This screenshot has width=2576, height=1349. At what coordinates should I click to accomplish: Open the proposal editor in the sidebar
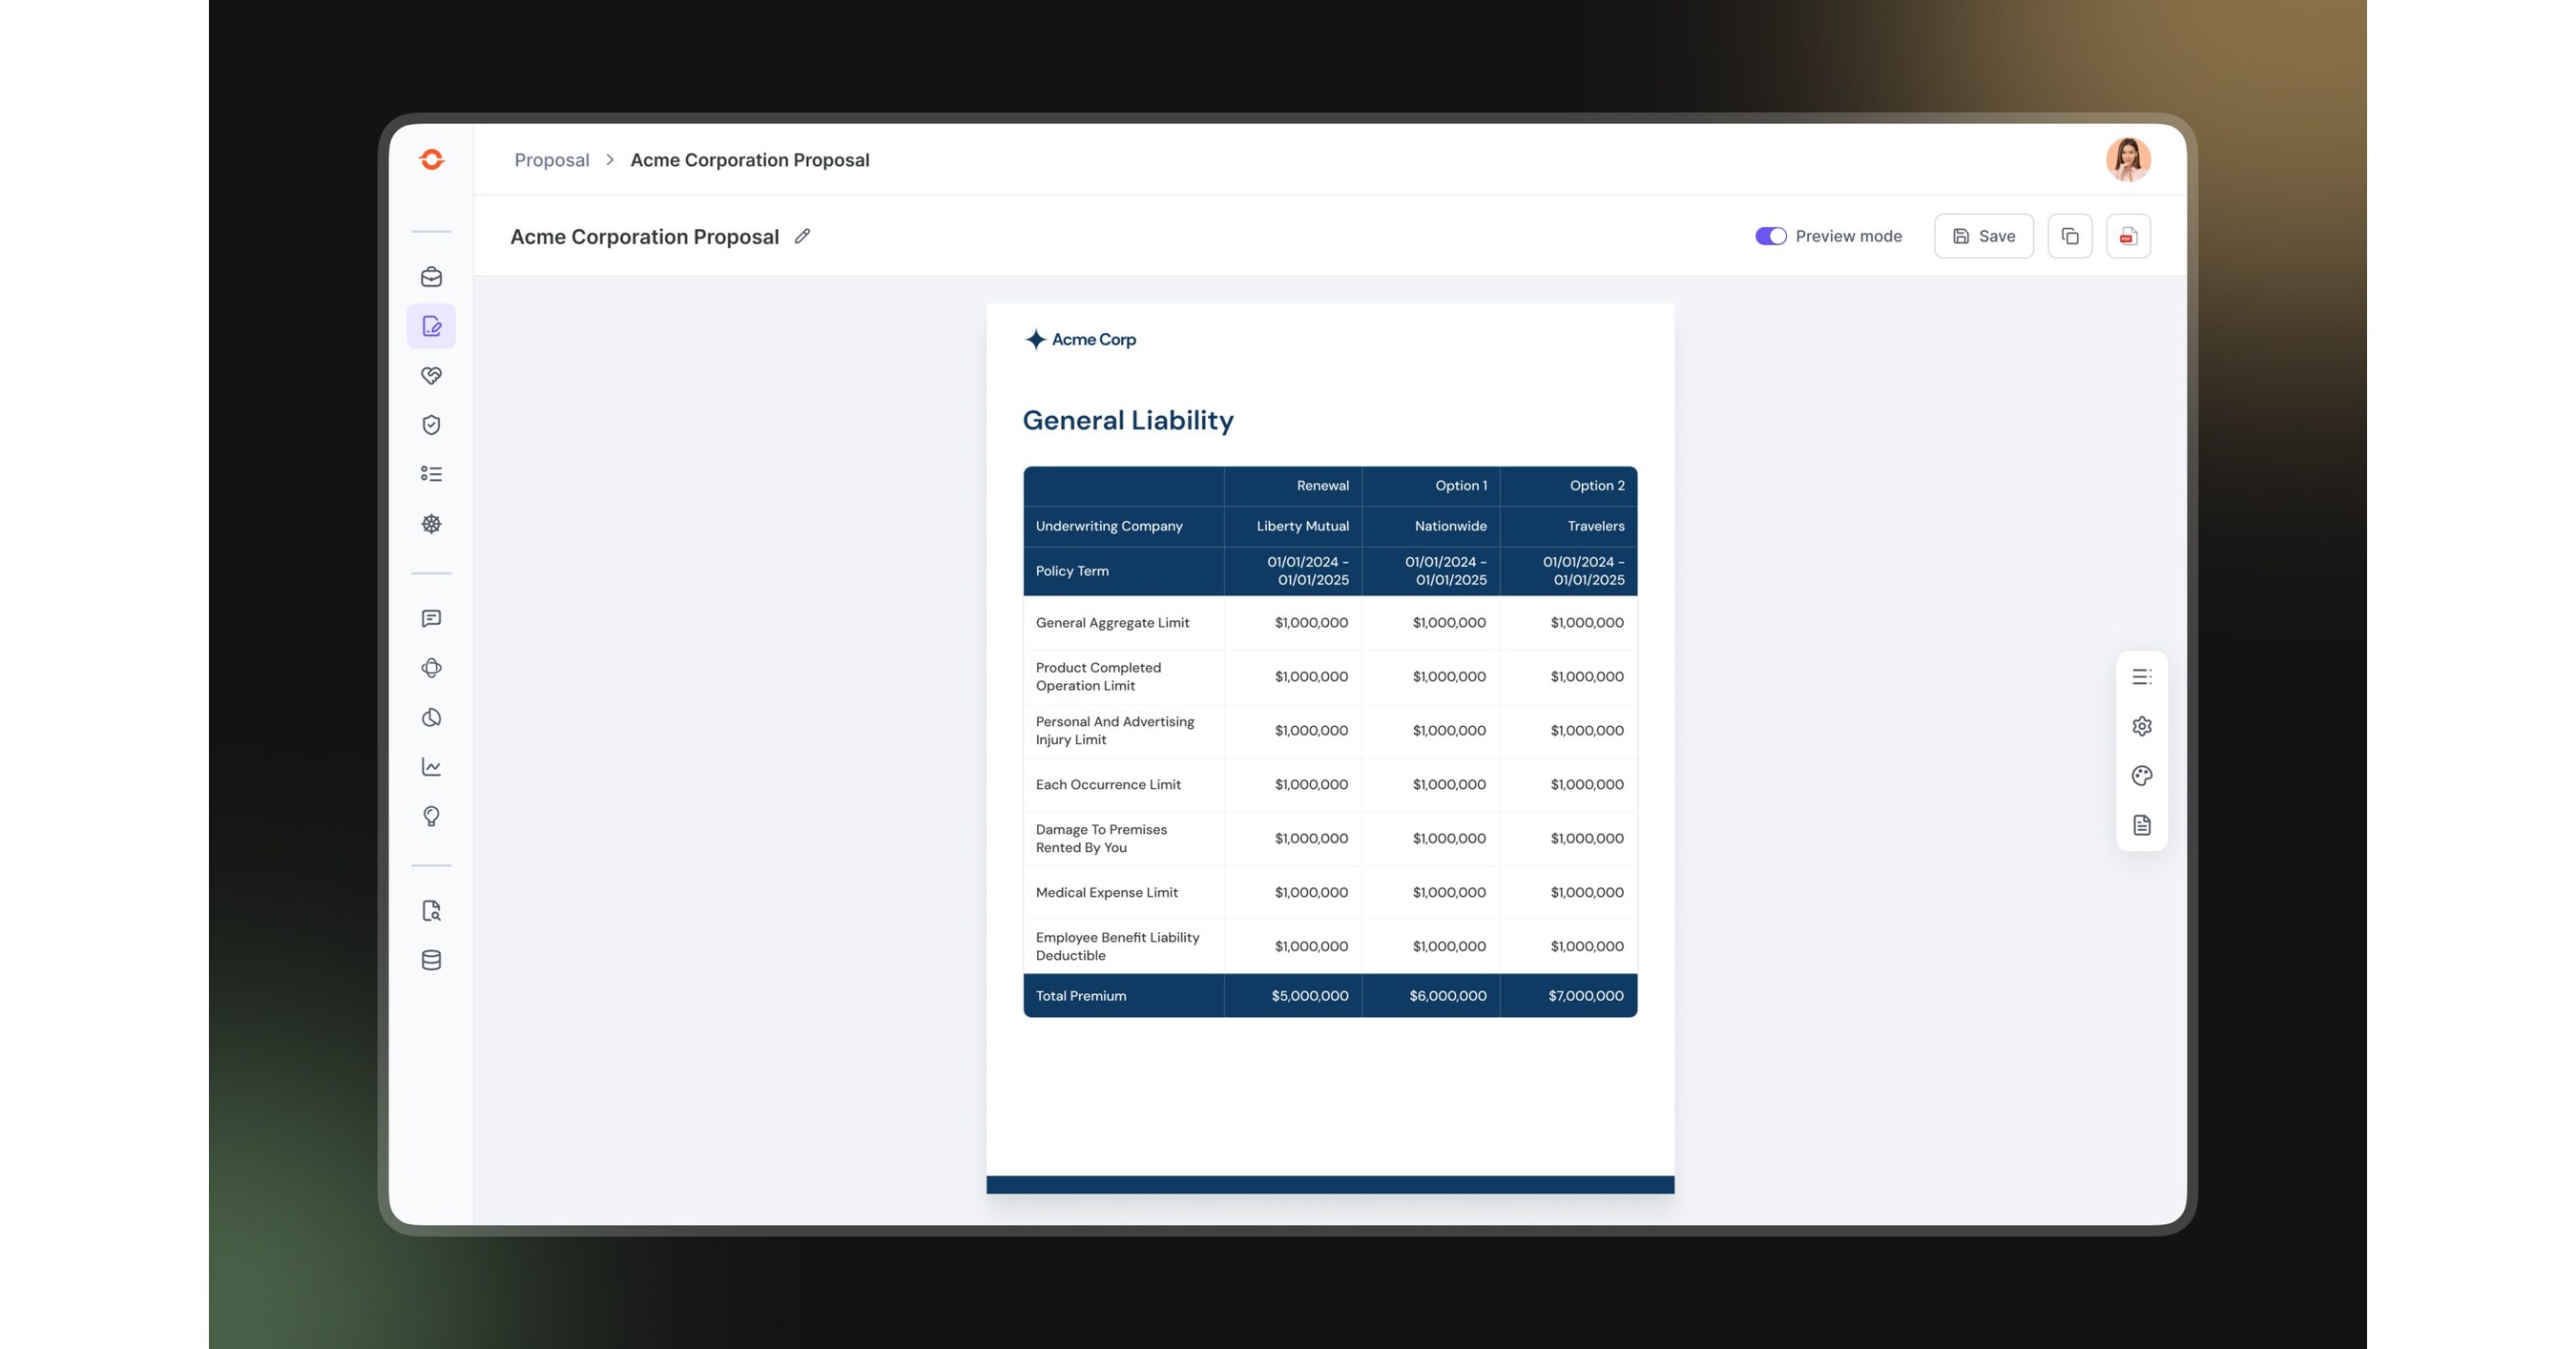click(431, 325)
